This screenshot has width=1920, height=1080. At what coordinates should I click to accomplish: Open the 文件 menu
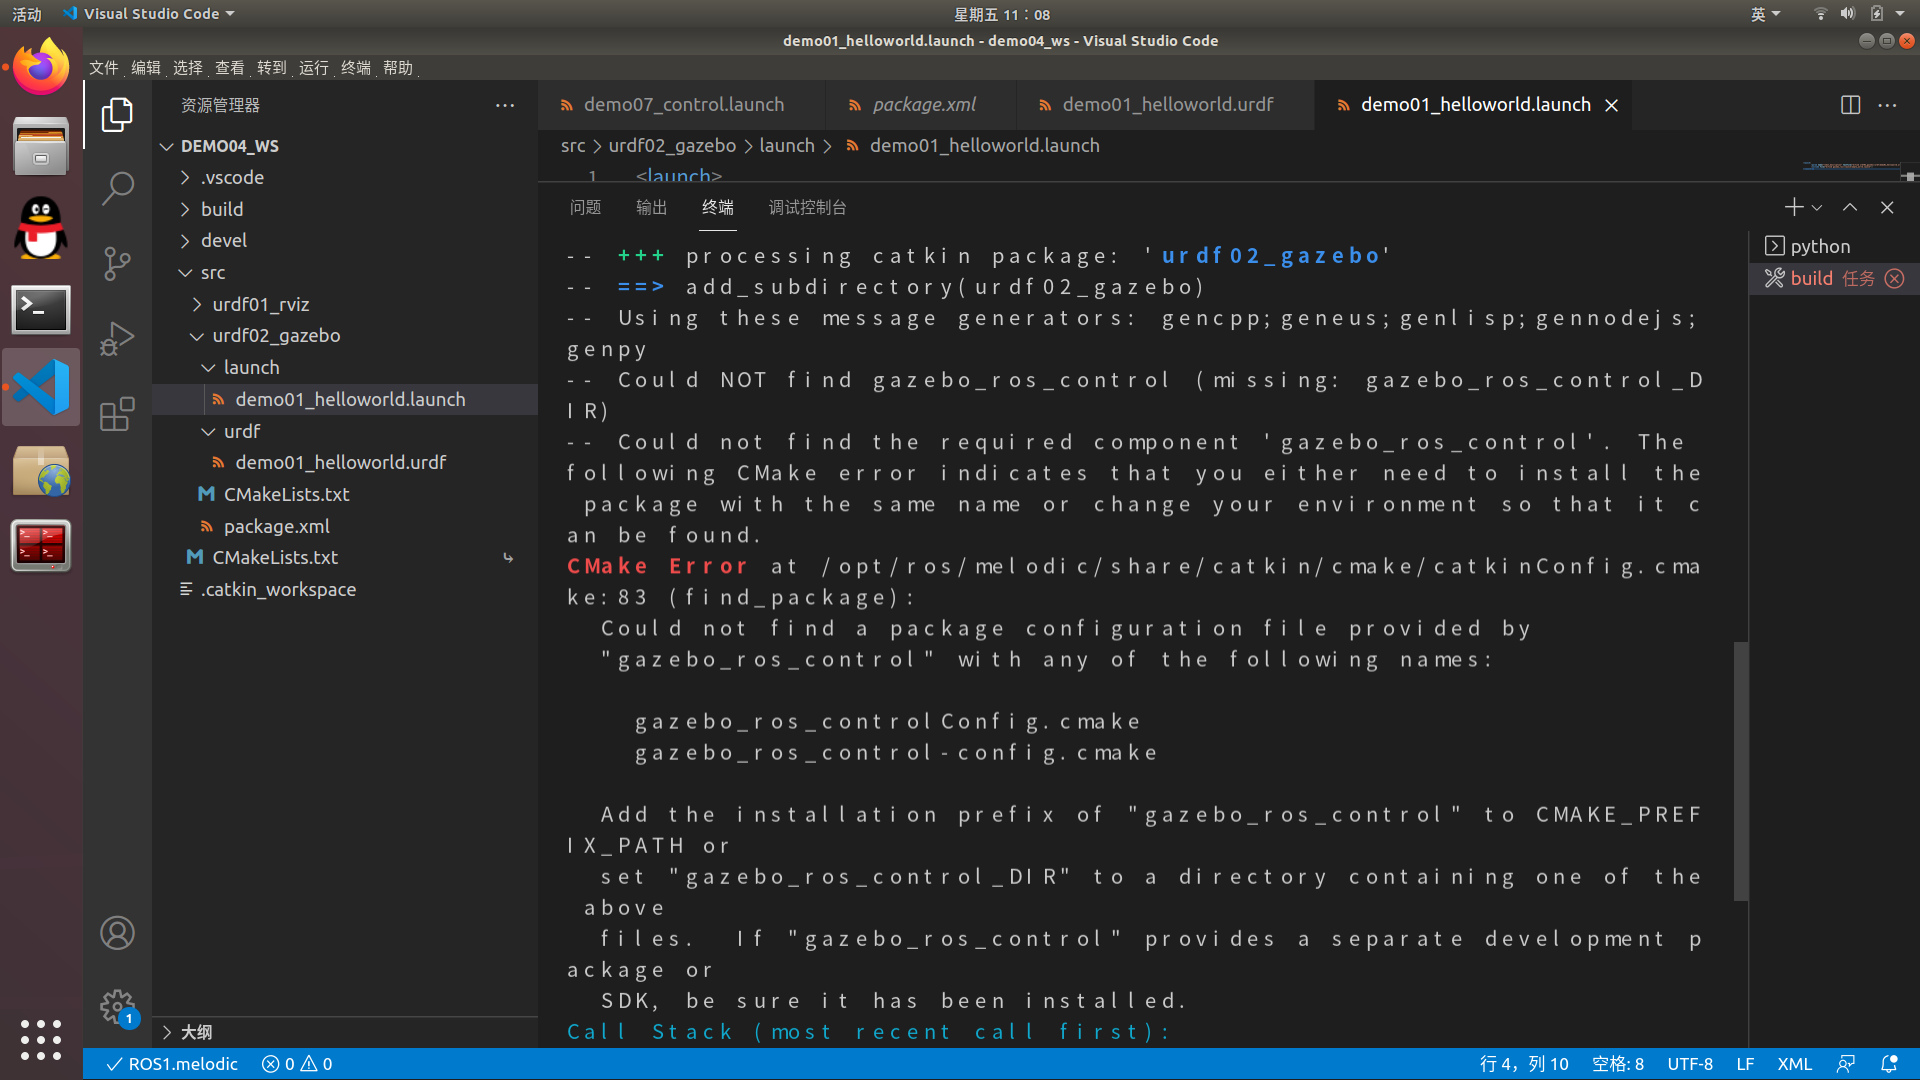point(104,67)
